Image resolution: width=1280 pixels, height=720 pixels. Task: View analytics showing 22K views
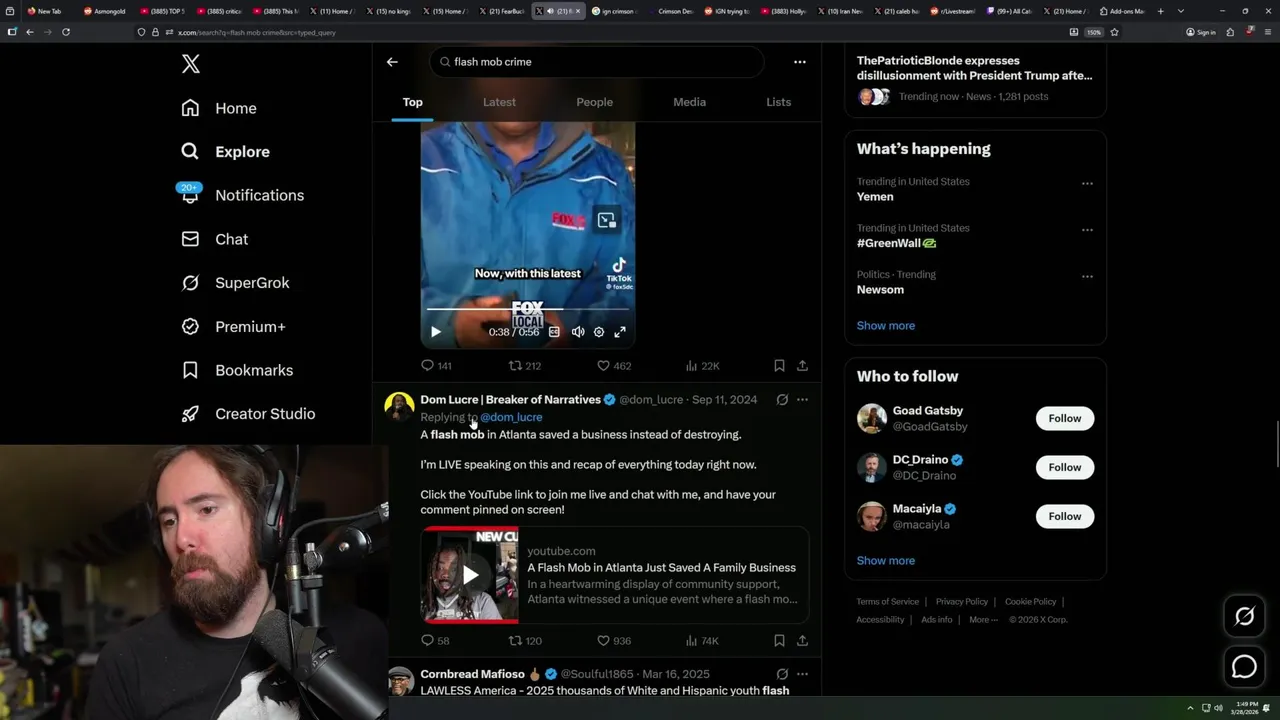click(702, 366)
